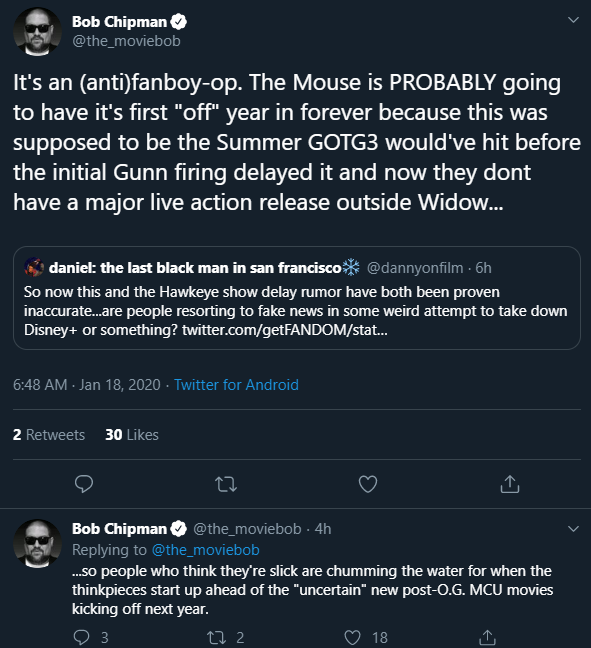Click daniel's avatar in the quoted tweet
The height and width of the screenshot is (648, 591).
[x=34, y=267]
